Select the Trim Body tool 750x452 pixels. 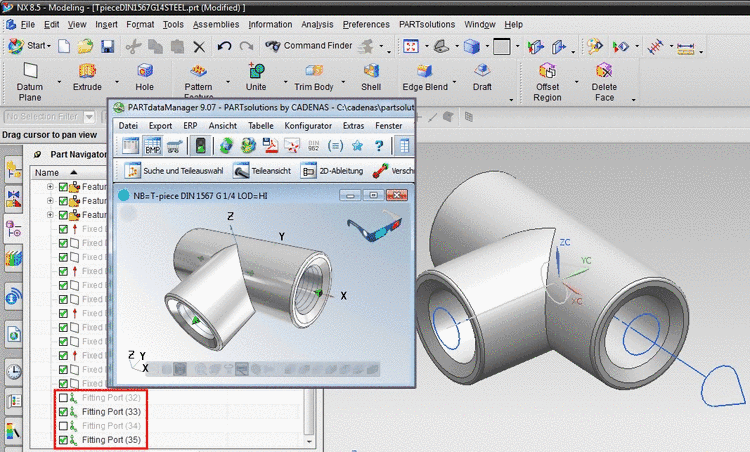pos(314,77)
